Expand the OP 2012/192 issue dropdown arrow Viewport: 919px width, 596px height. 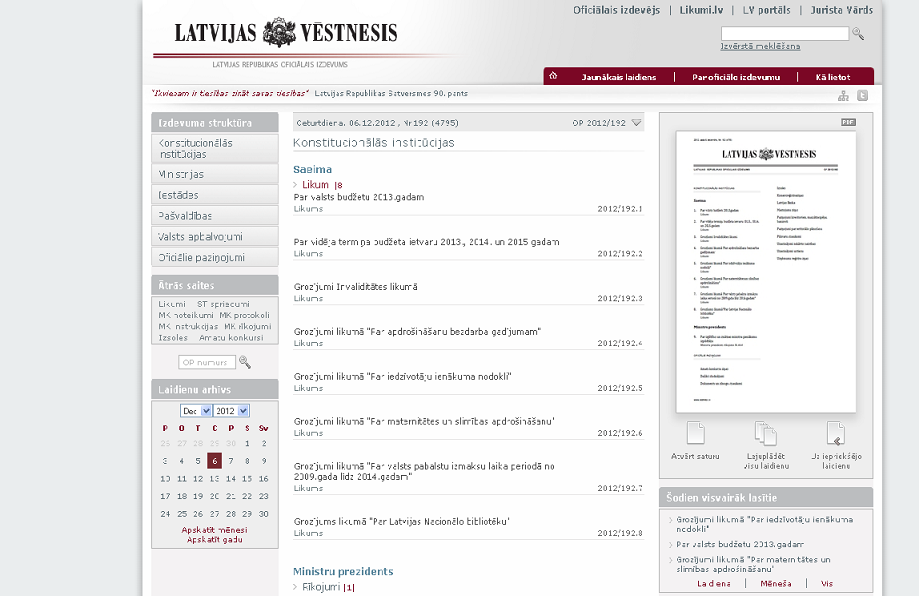point(637,123)
